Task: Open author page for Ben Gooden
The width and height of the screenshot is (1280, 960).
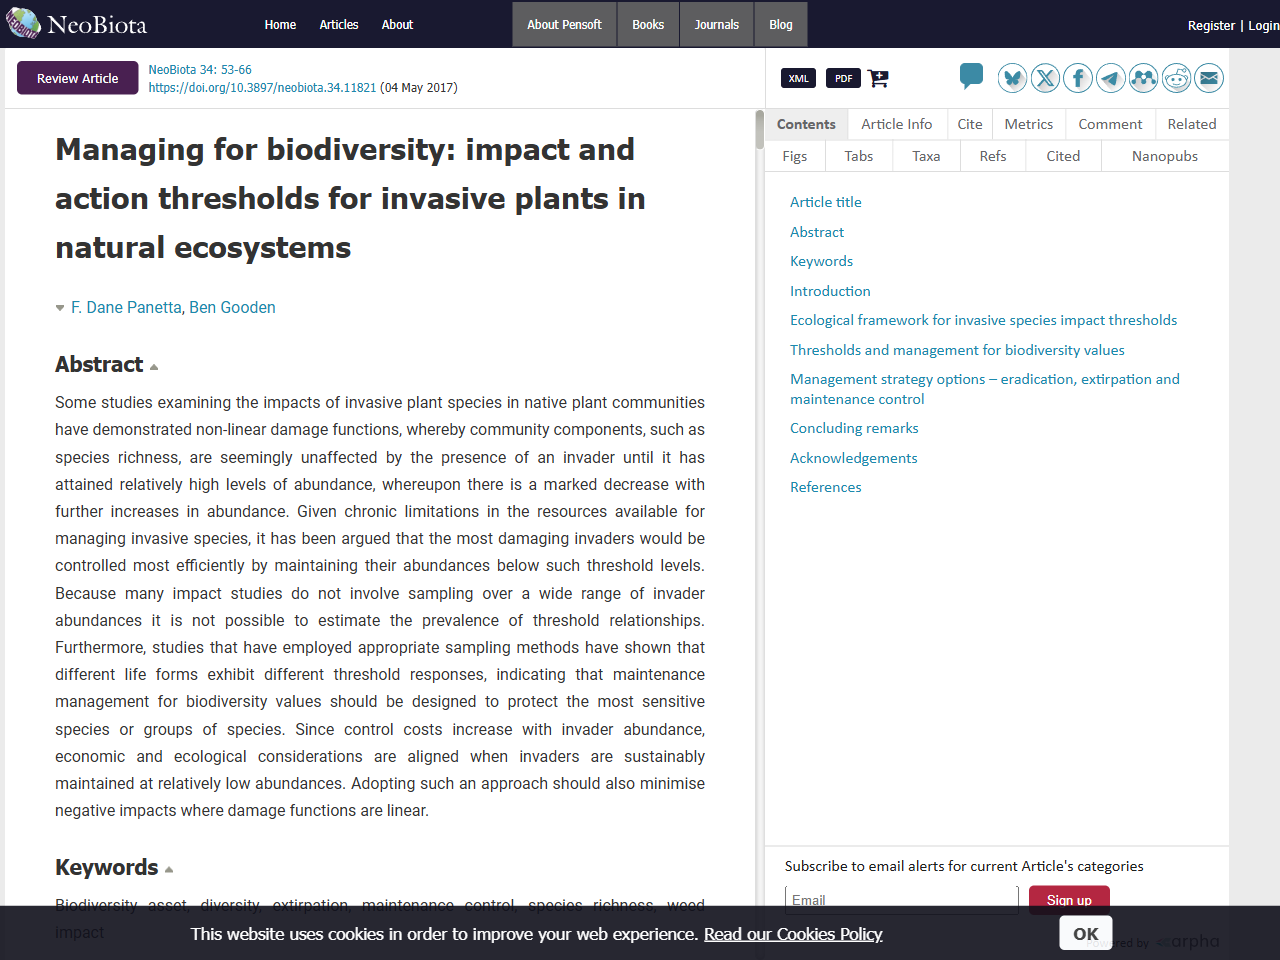Action: tap(232, 307)
